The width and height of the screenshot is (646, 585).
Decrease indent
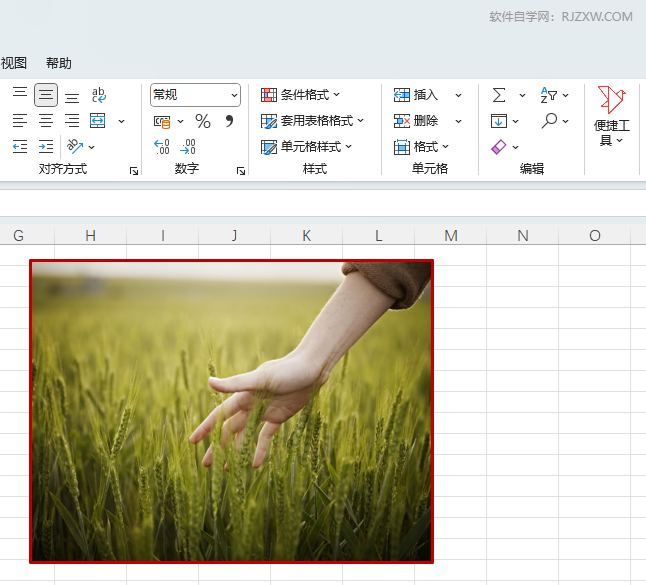point(20,147)
